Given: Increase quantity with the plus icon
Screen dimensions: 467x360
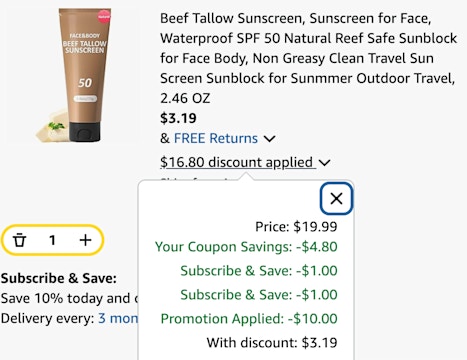Looking at the screenshot, I should [85, 240].
